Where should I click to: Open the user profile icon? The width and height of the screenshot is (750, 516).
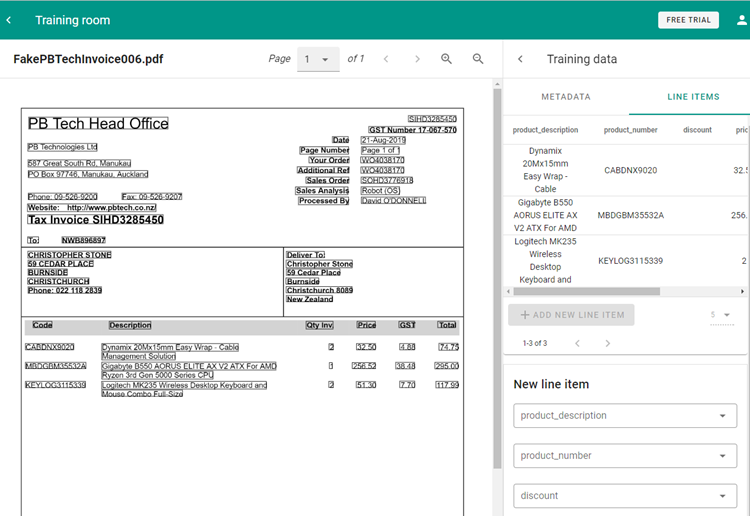click(740, 20)
